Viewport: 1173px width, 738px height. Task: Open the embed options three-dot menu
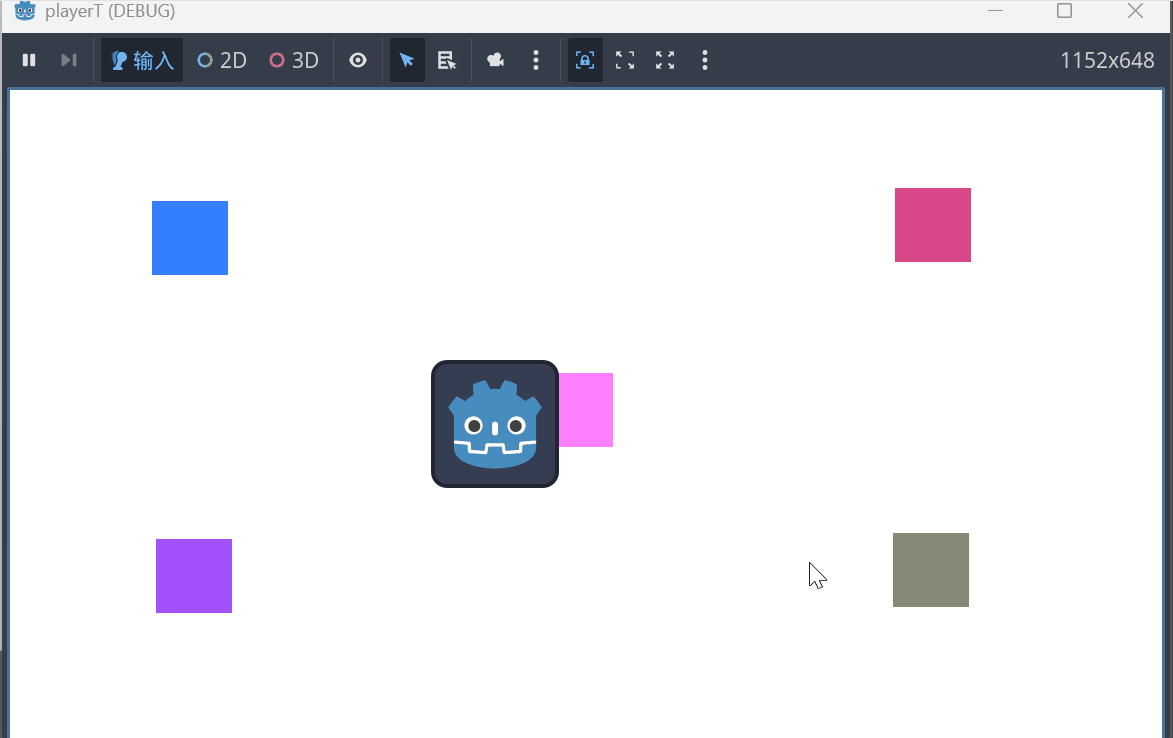[705, 60]
